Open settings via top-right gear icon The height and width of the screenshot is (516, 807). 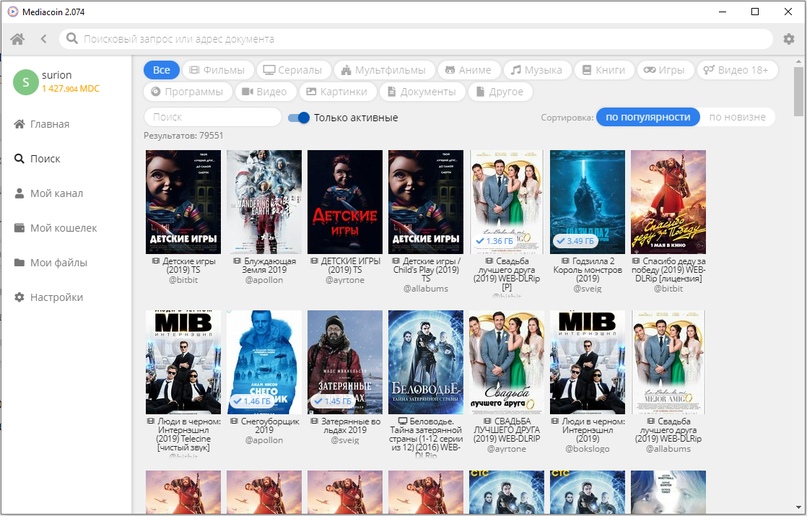[x=789, y=39]
